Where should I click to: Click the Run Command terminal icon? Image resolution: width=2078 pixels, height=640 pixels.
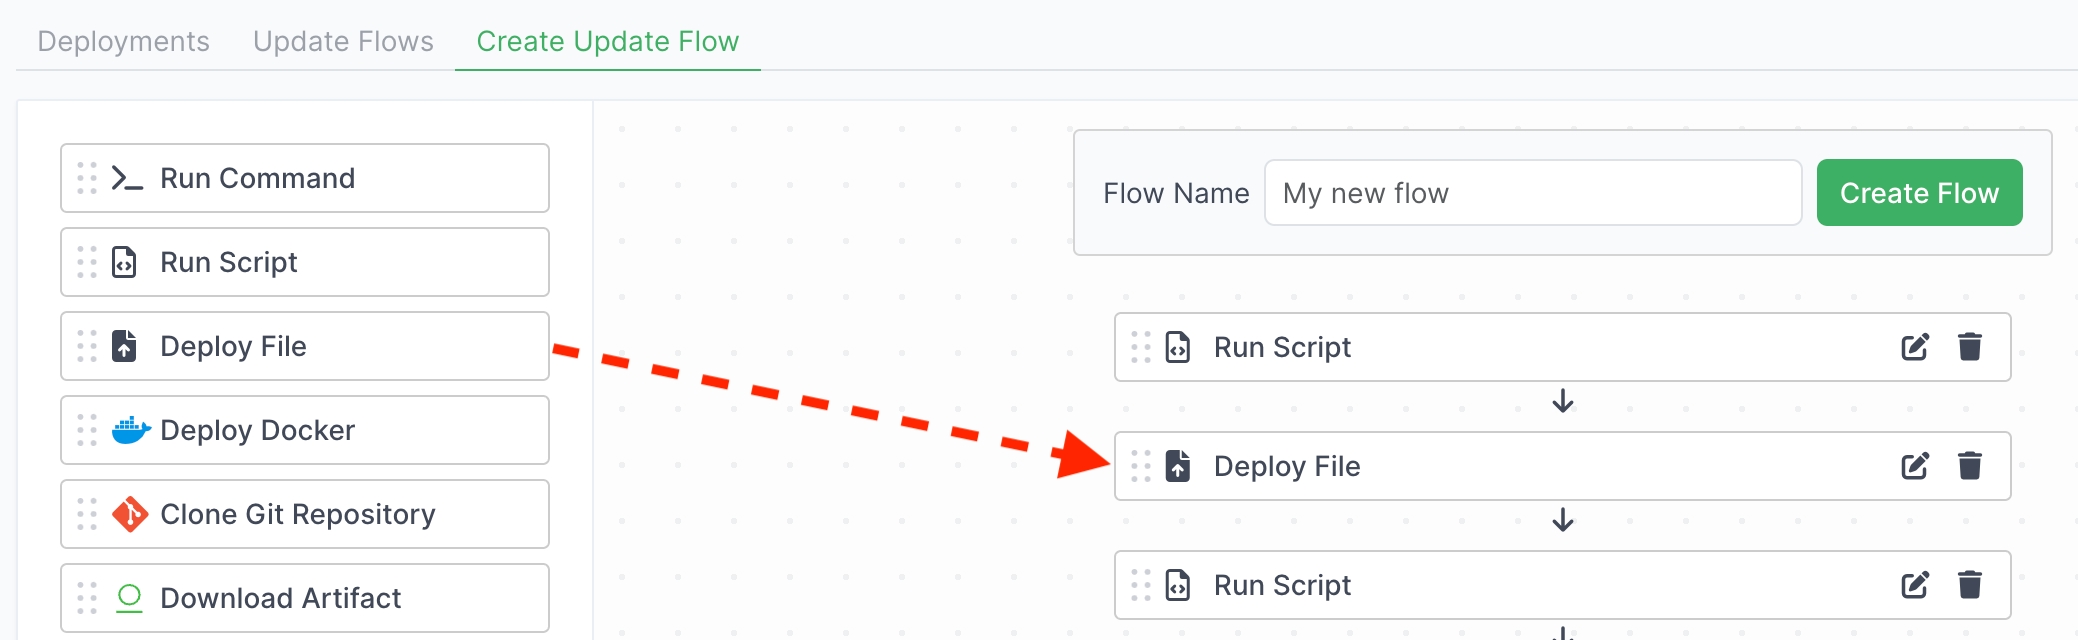point(126,178)
